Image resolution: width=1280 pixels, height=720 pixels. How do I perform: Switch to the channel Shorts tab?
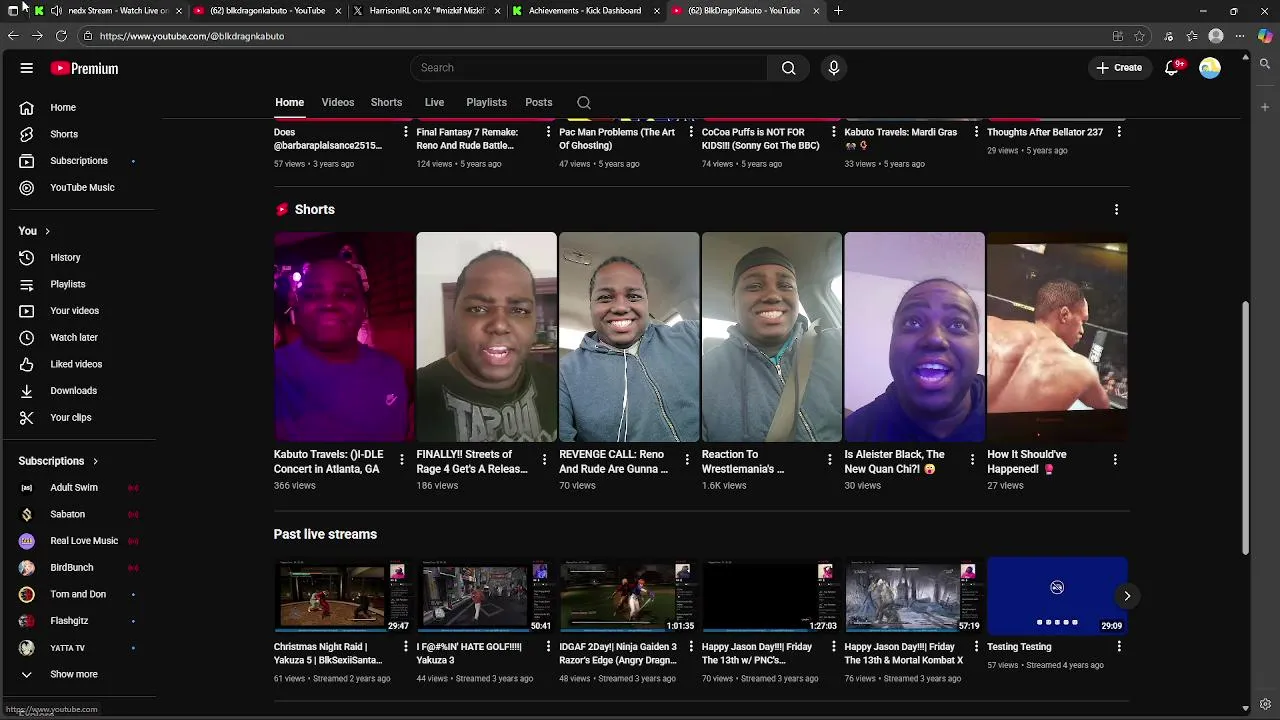386,102
